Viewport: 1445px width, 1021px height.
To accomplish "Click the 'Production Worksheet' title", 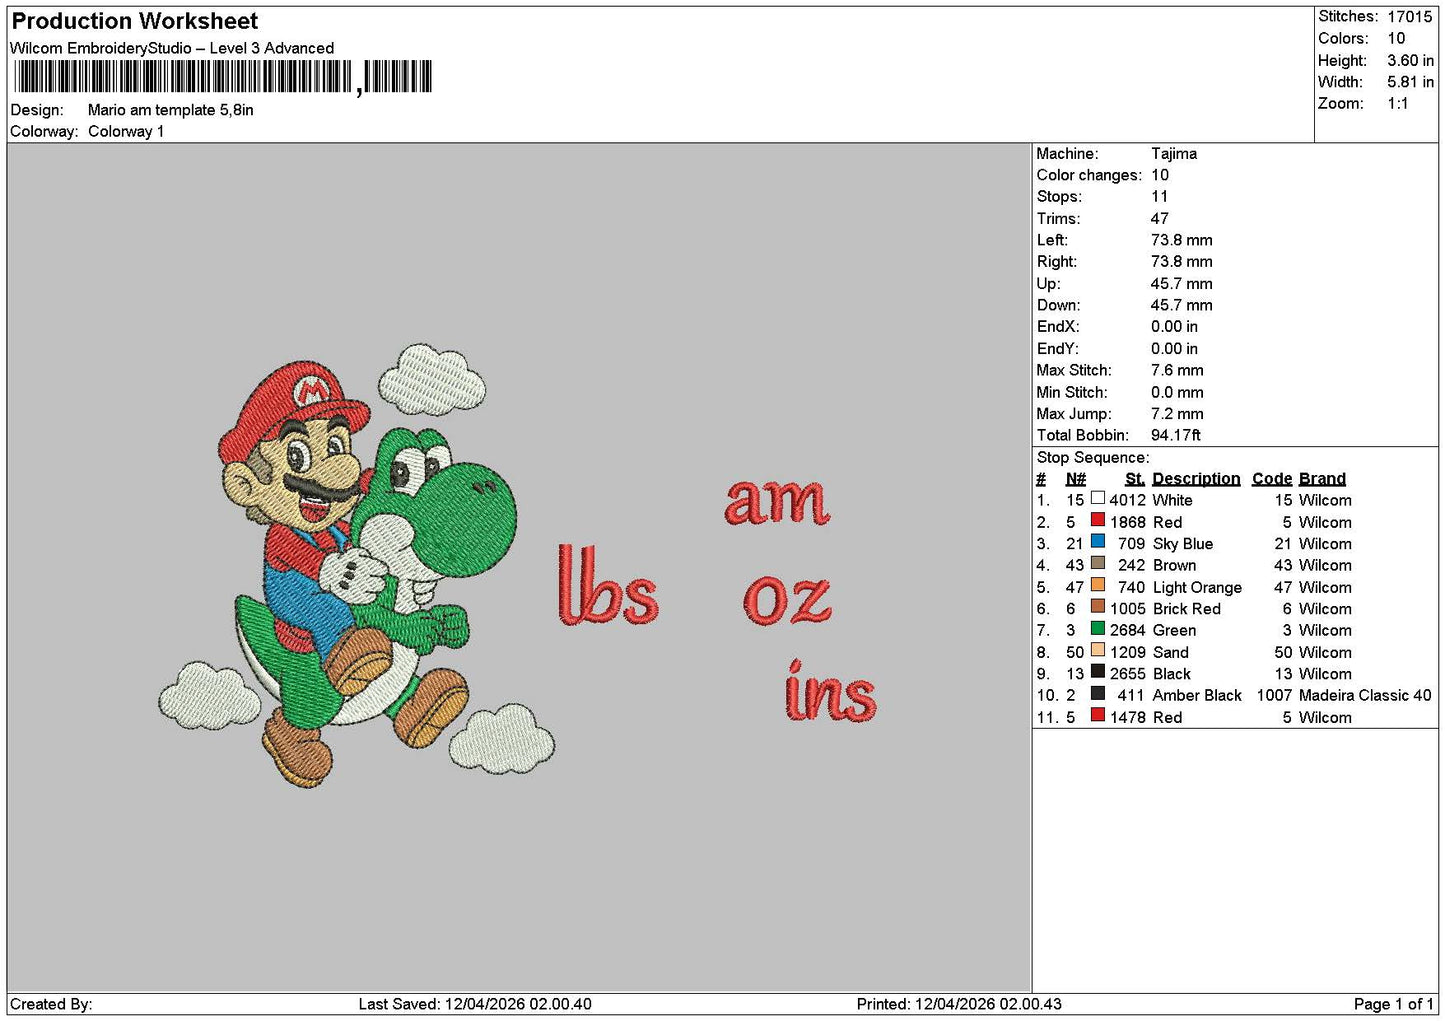I will [134, 21].
